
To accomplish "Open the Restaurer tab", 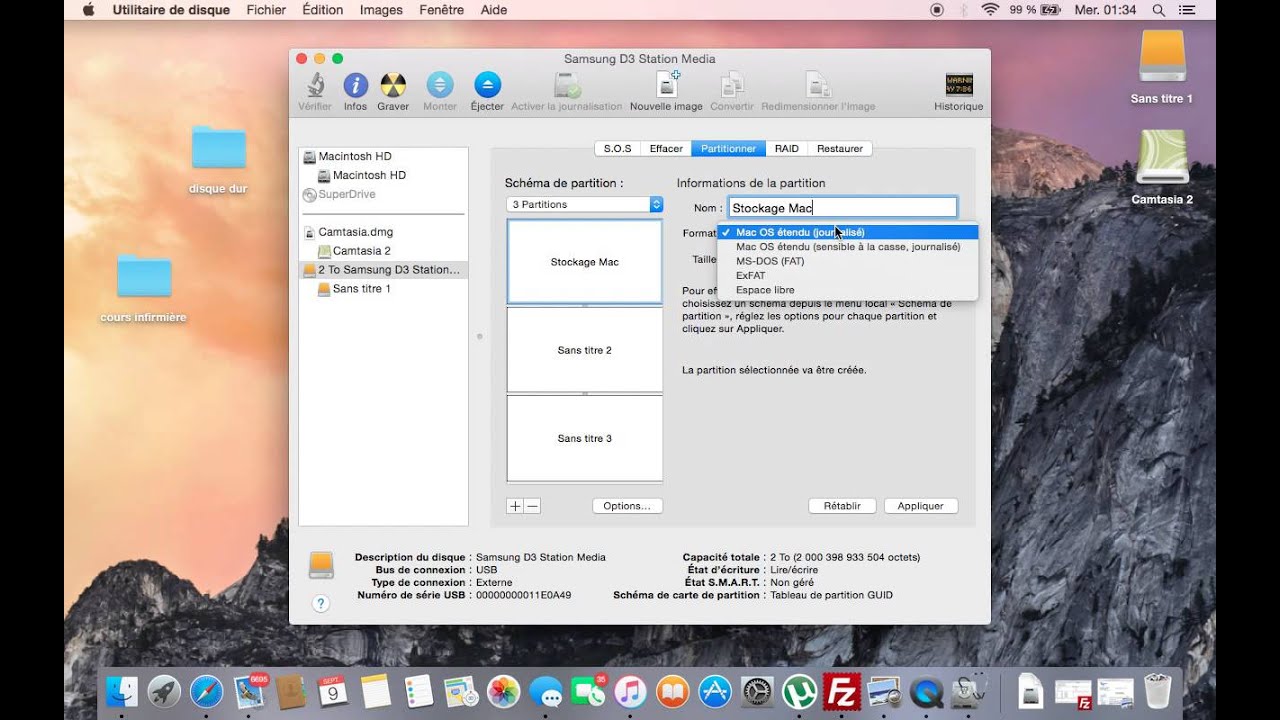I will point(840,148).
